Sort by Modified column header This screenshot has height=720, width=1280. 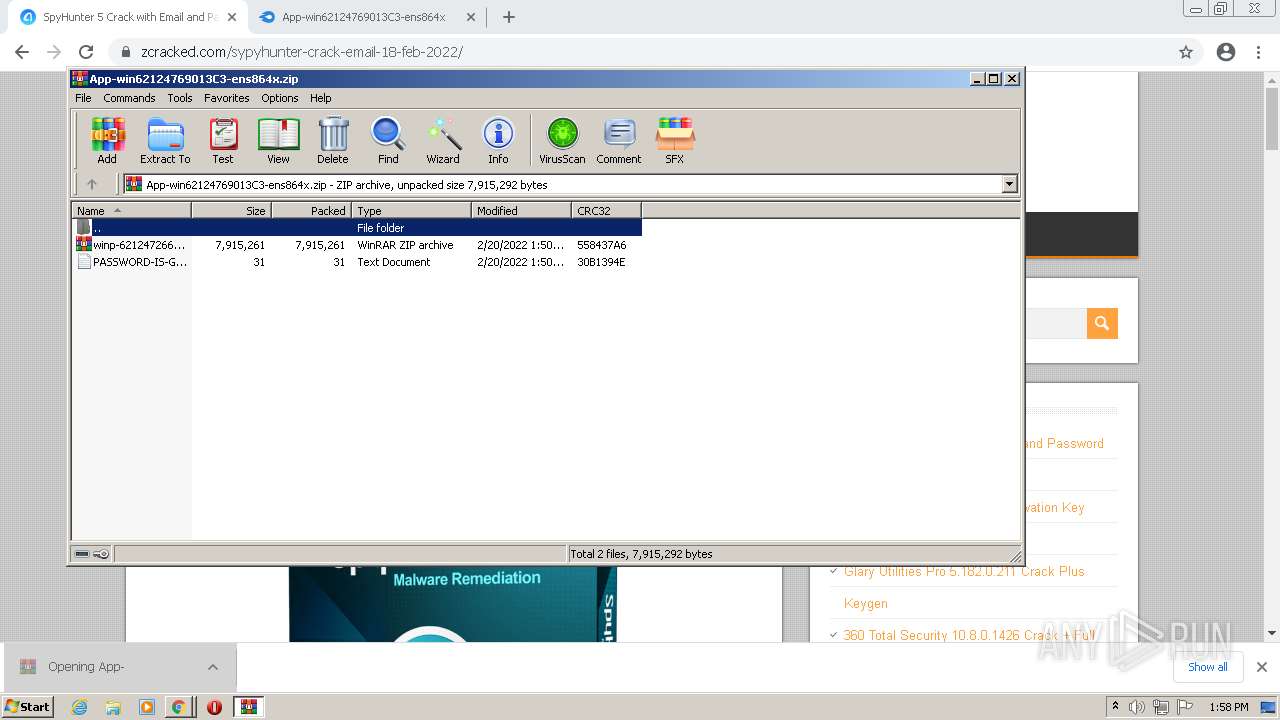tap(522, 210)
